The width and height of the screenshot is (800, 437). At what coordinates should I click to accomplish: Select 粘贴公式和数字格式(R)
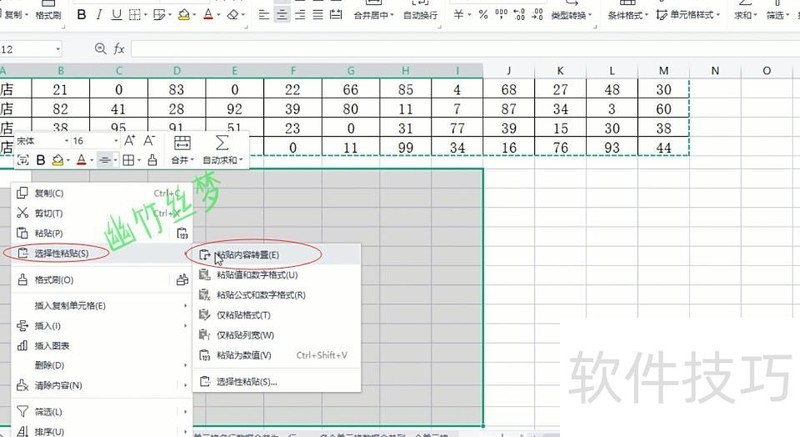[276, 295]
